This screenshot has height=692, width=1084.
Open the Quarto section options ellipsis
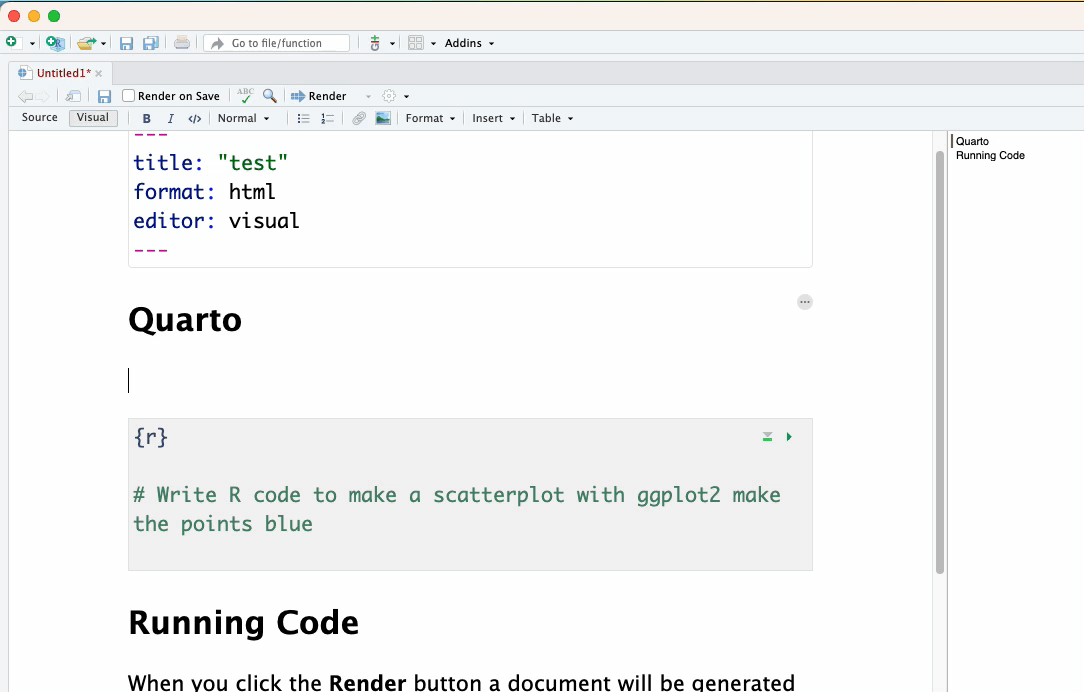(805, 302)
